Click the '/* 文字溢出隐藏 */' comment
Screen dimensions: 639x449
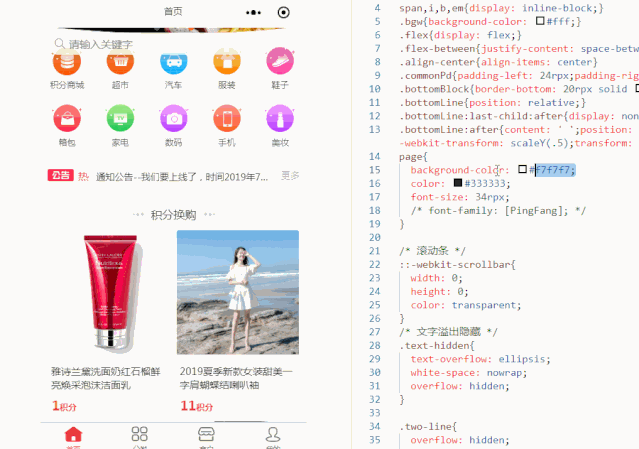click(x=448, y=332)
